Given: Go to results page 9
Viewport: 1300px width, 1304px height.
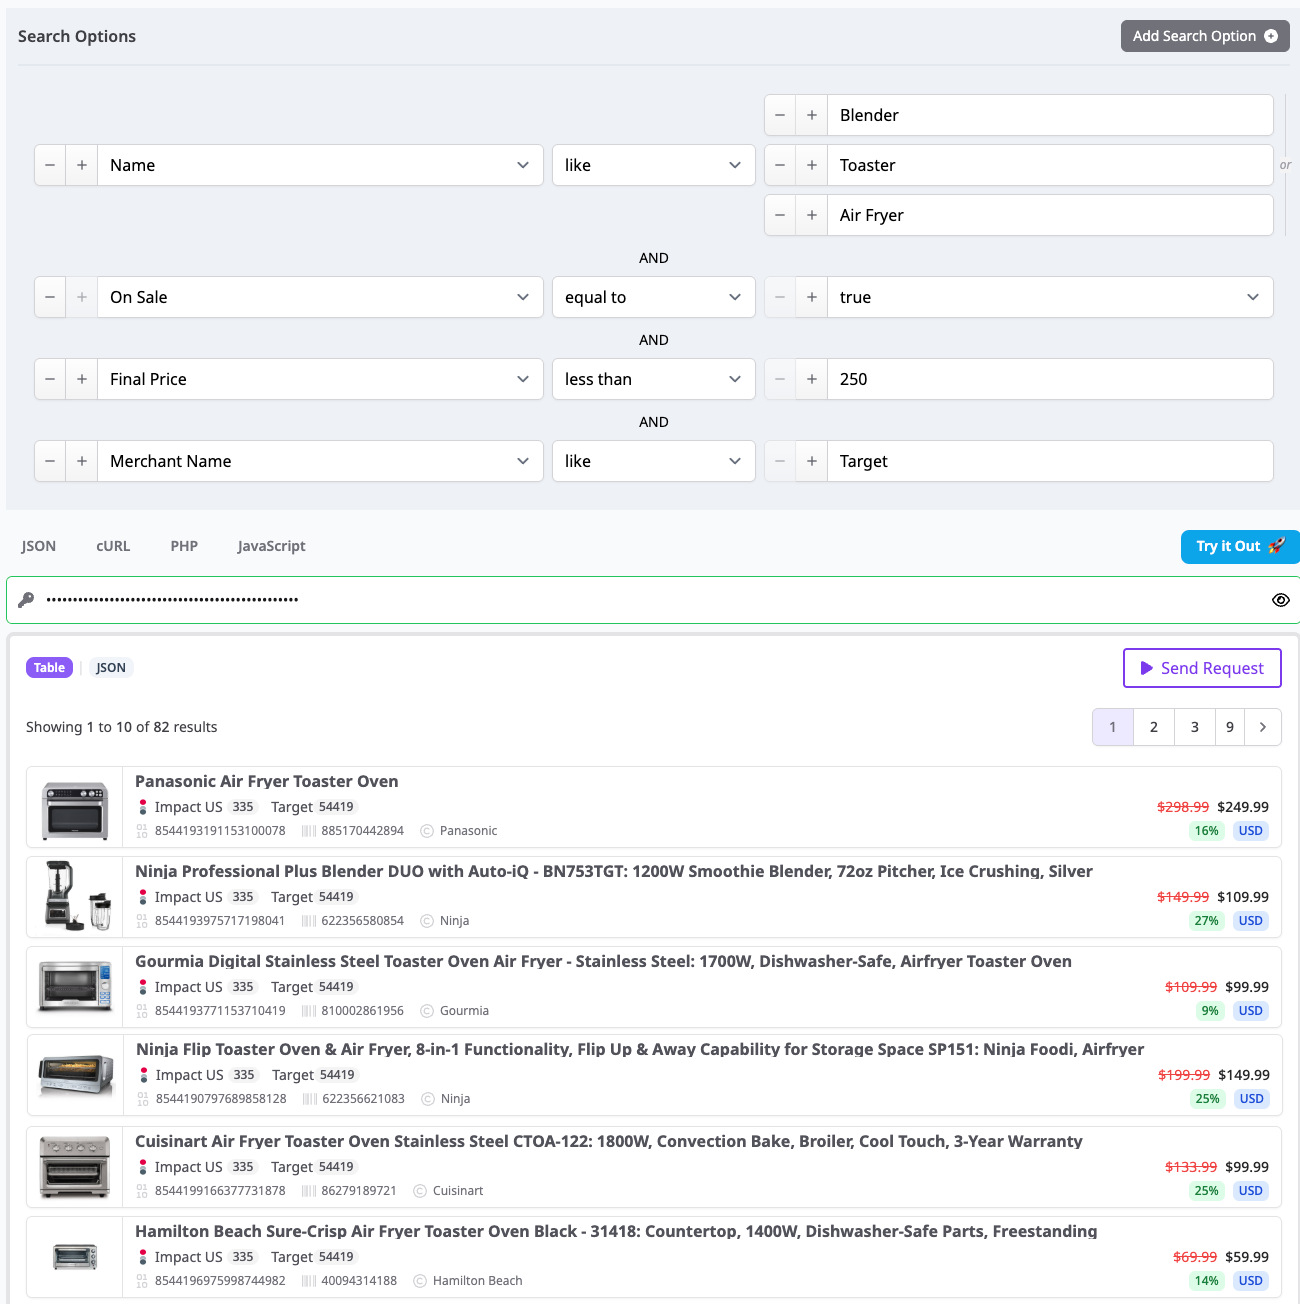Looking at the screenshot, I should pos(1230,727).
